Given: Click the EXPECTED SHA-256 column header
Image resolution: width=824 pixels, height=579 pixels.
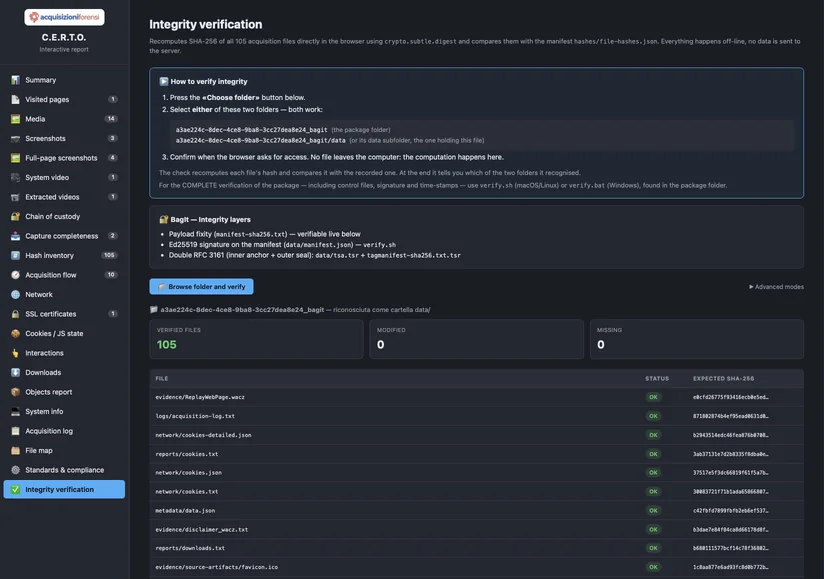Looking at the screenshot, I should pos(723,378).
